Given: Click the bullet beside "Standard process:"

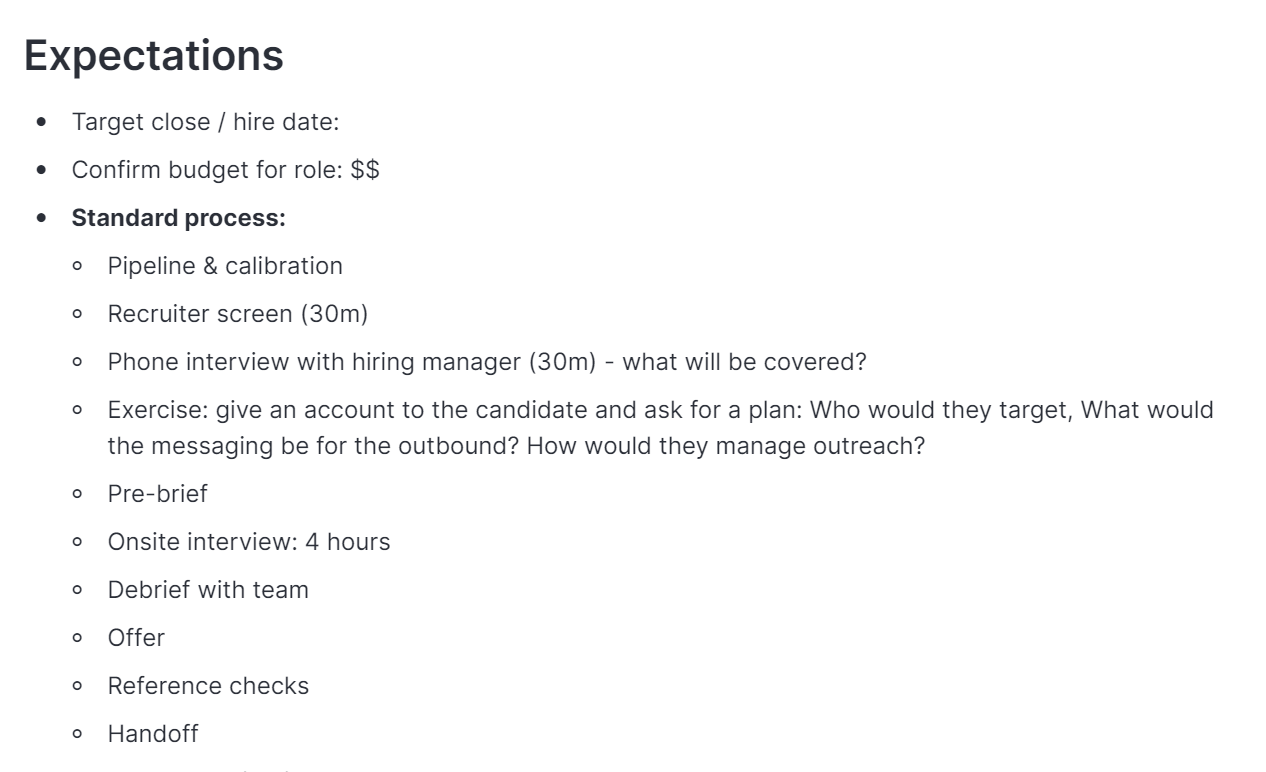Looking at the screenshot, I should [x=41, y=218].
